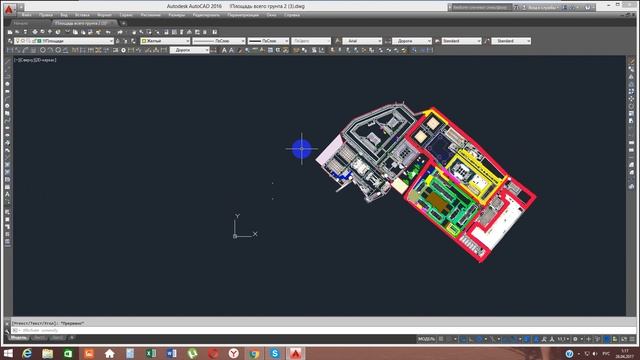Activate Zoom Realtime tool in Standard toolbar
640x360 pixels.
tap(141, 32)
